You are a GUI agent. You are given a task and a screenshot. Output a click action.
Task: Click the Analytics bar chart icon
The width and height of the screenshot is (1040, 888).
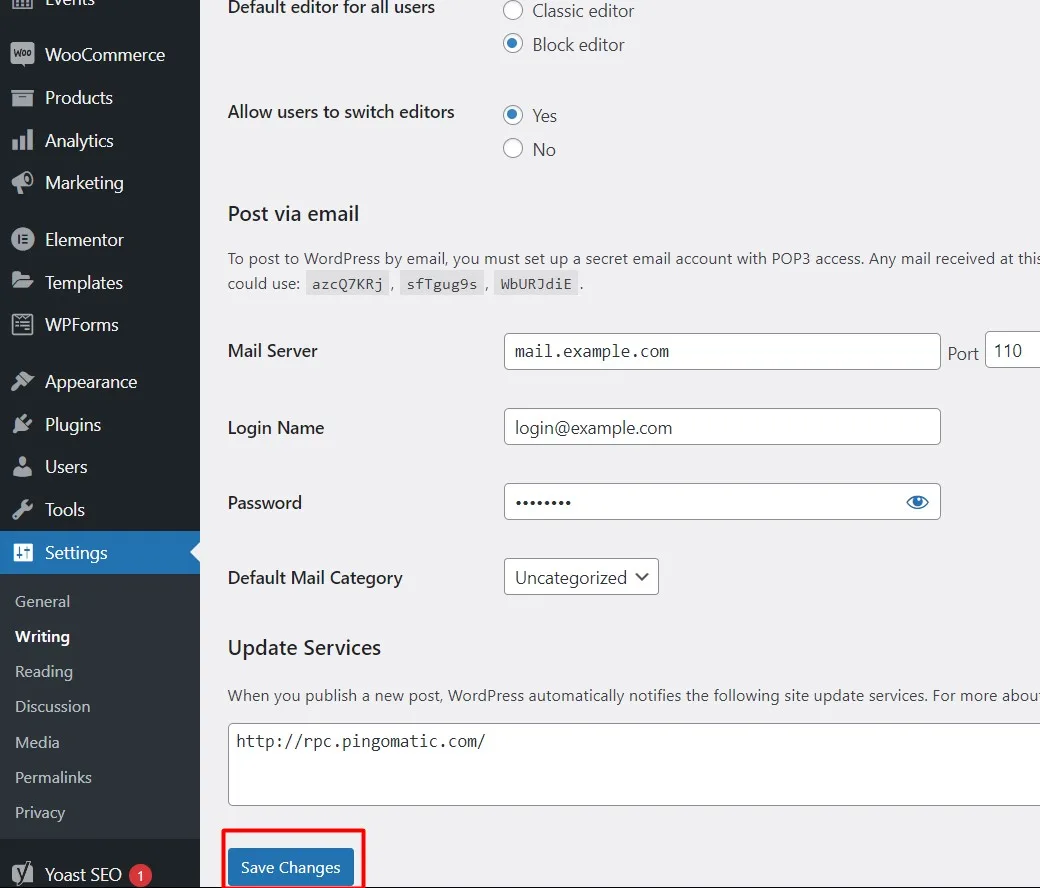coord(23,141)
